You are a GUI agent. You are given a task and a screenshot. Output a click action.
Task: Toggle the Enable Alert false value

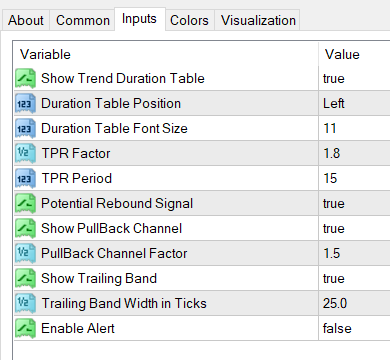tap(354, 329)
